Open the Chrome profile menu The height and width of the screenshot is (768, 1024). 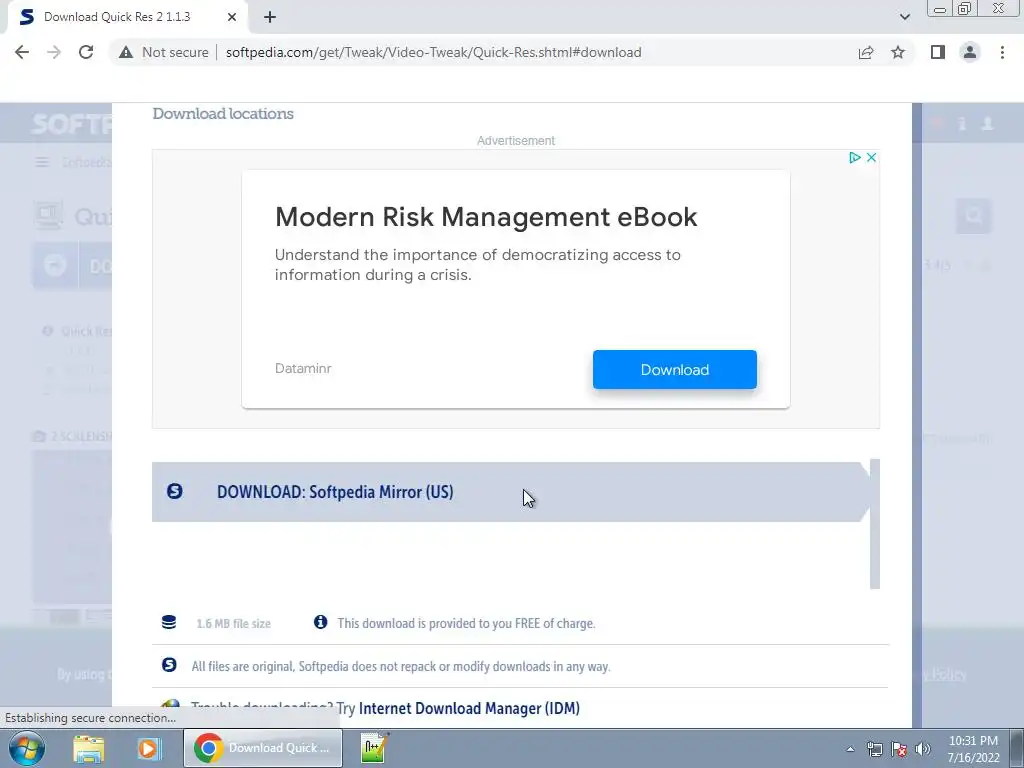point(970,52)
